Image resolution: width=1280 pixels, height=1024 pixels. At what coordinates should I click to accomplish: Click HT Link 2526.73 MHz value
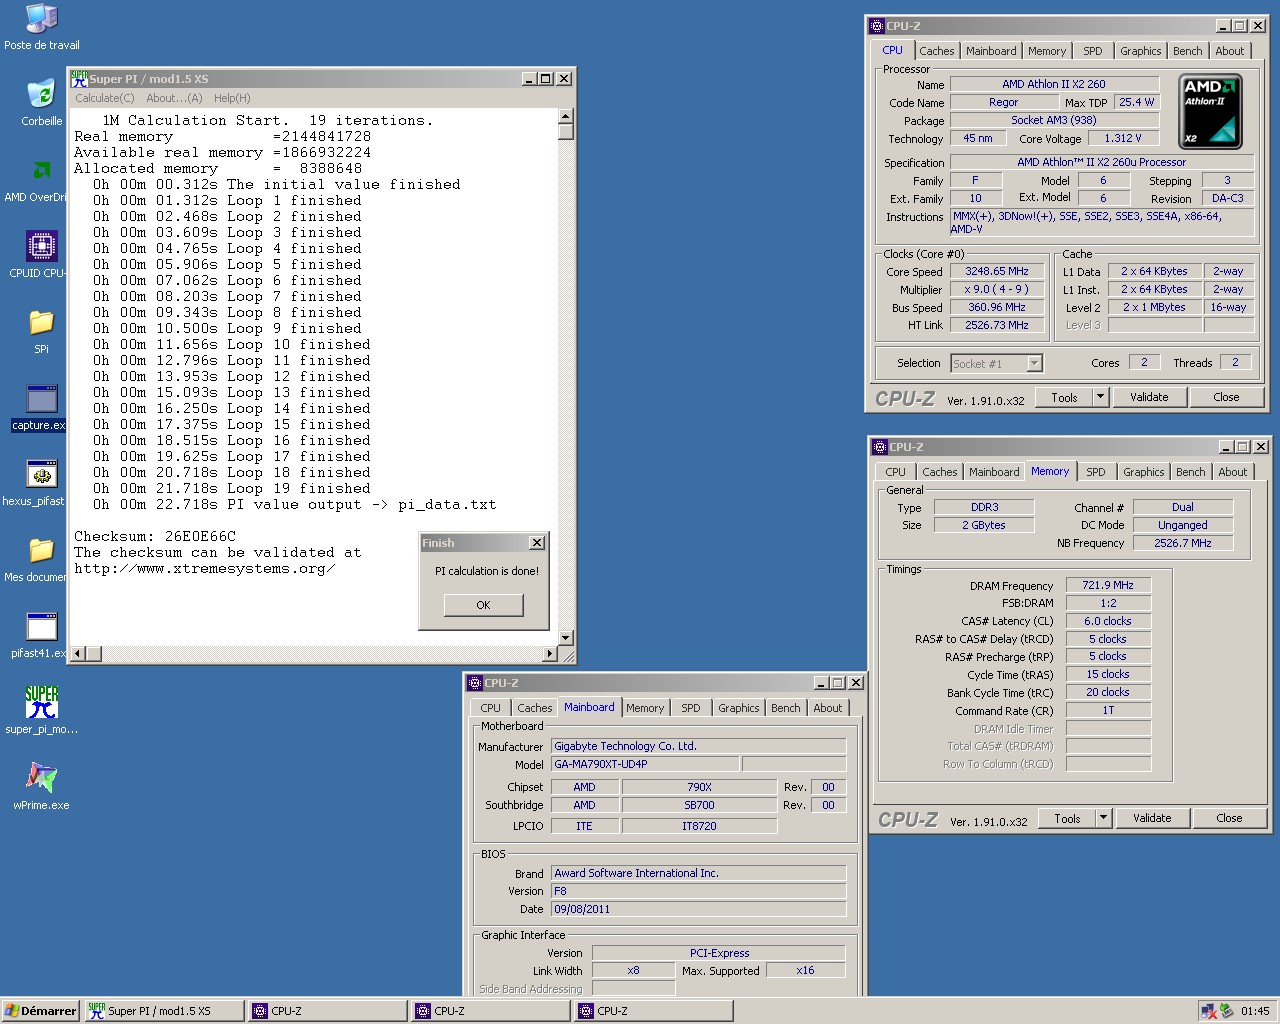click(997, 325)
